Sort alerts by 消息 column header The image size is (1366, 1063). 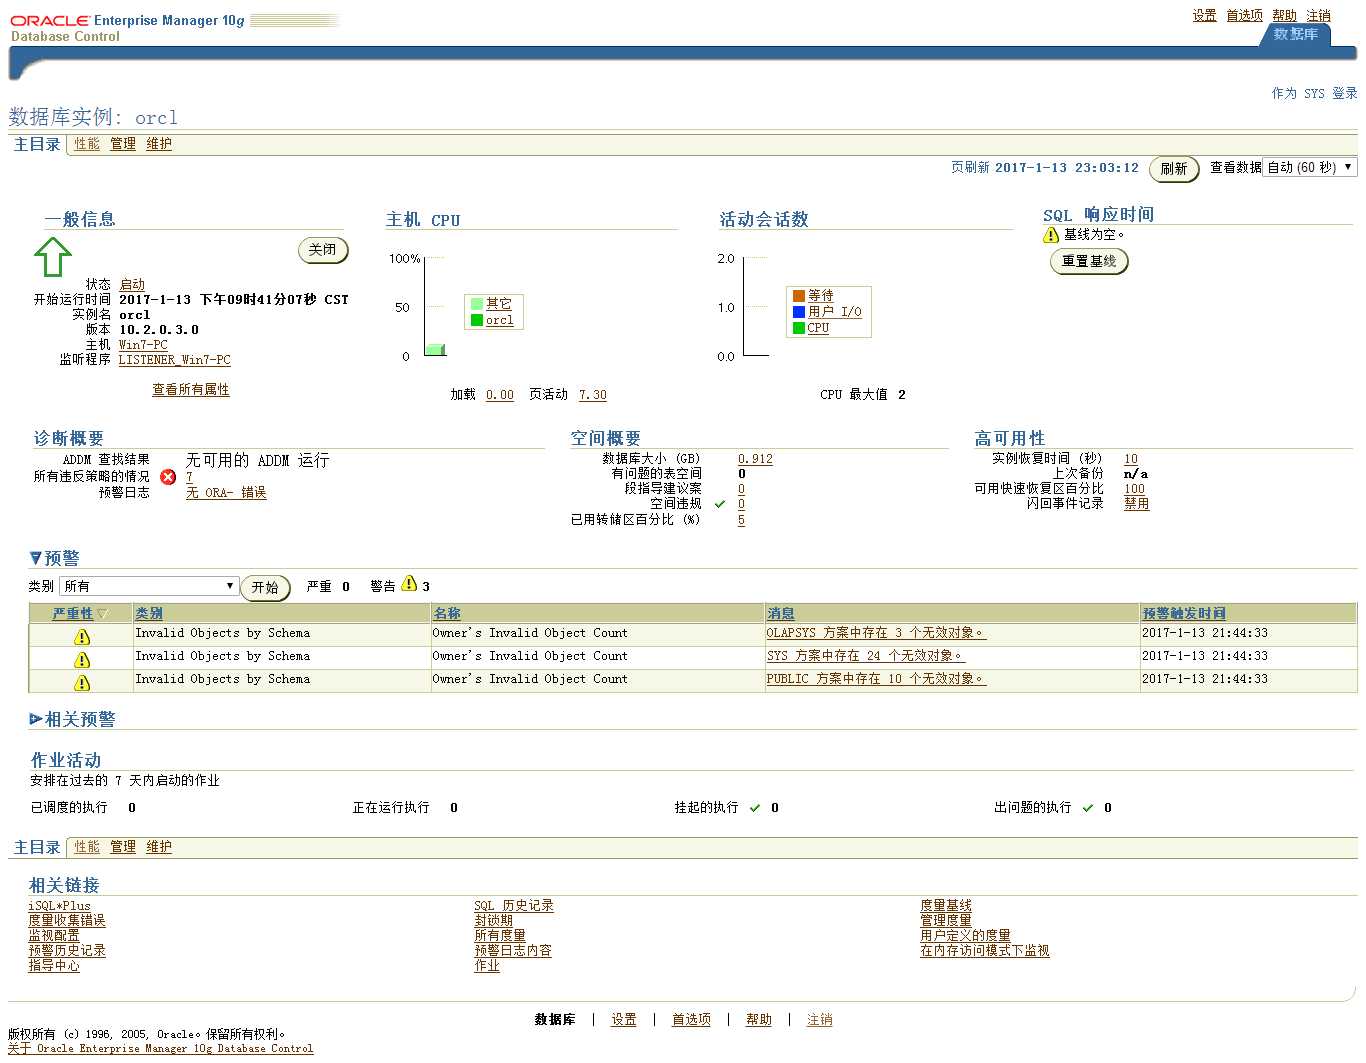[781, 613]
